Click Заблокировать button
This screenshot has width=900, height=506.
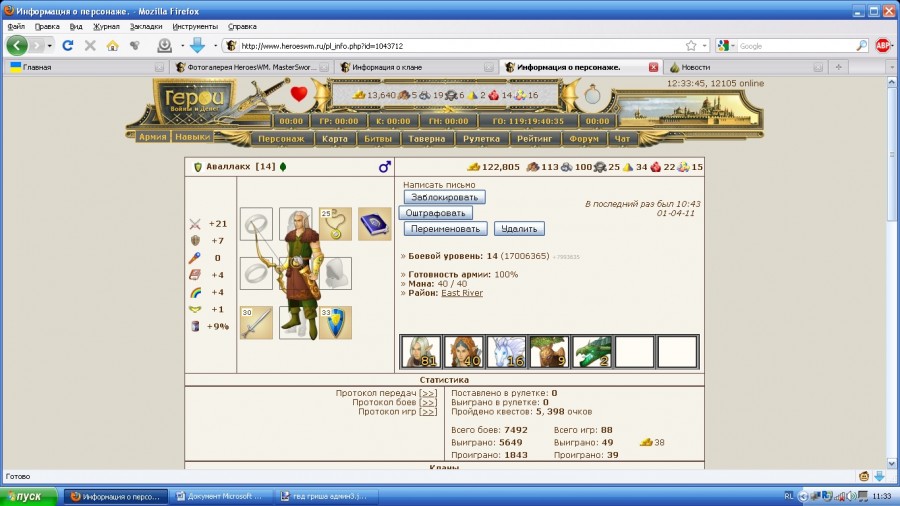444,197
